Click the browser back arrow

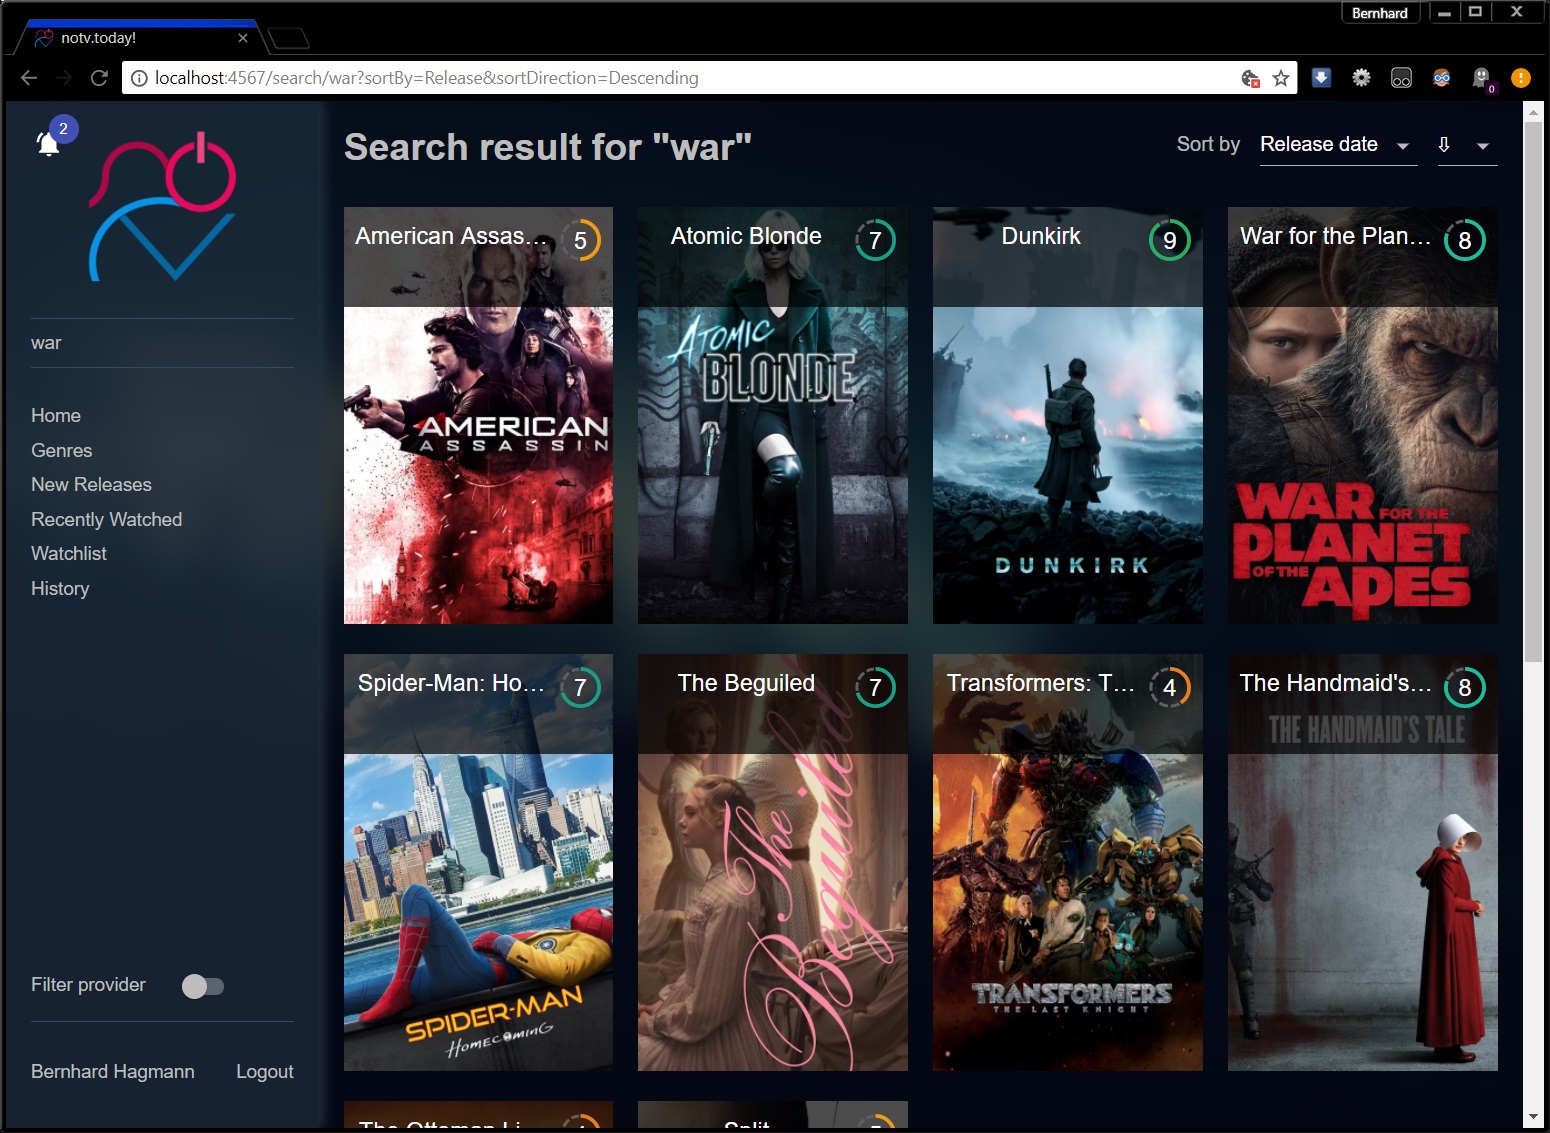[x=29, y=78]
